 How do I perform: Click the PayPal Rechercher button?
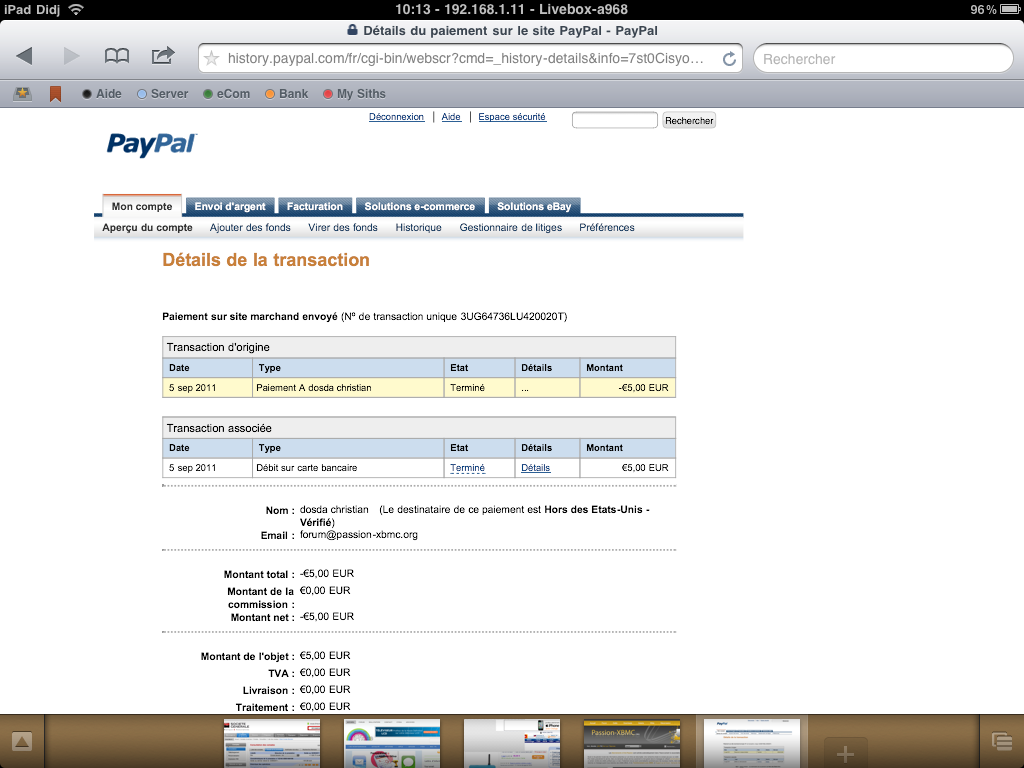click(689, 120)
